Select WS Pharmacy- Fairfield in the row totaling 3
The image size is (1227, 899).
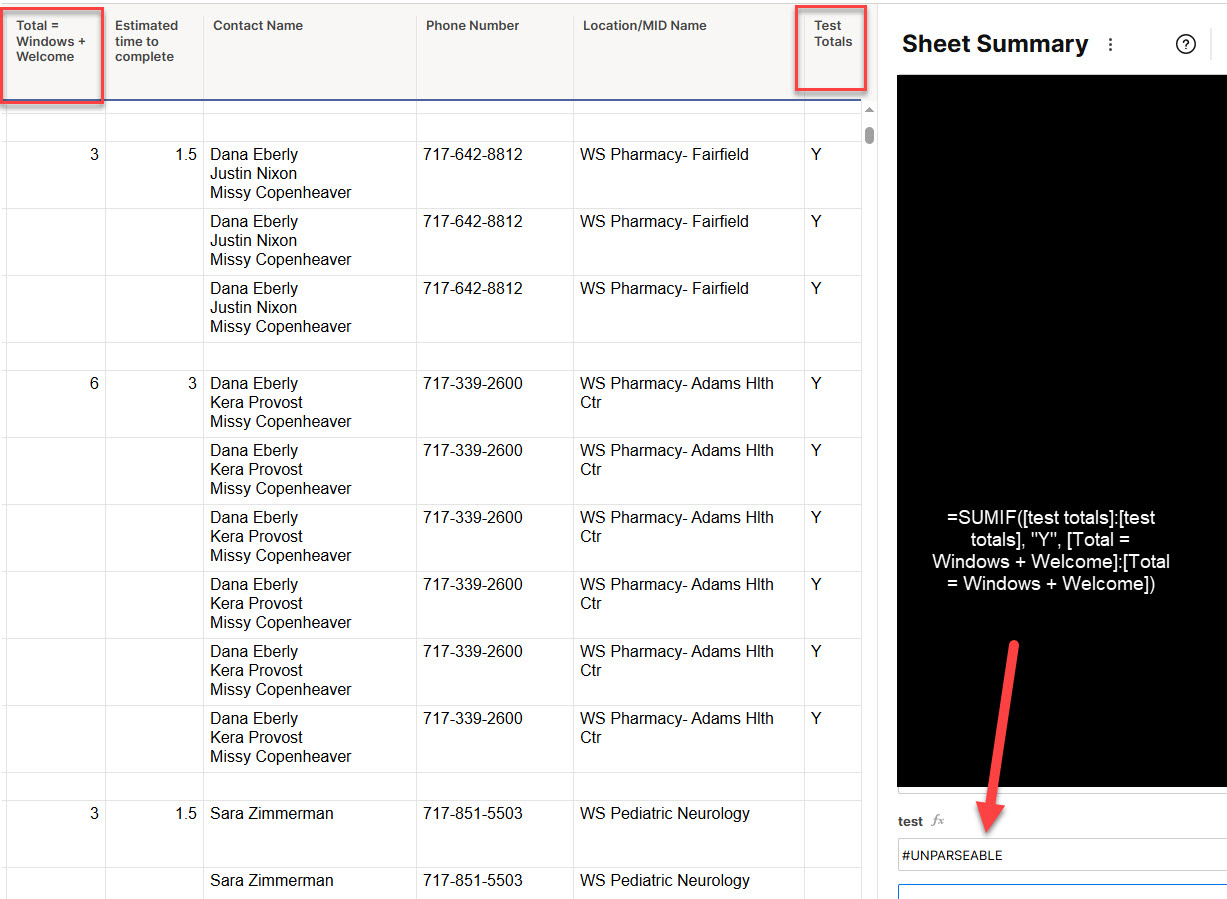(x=689, y=175)
